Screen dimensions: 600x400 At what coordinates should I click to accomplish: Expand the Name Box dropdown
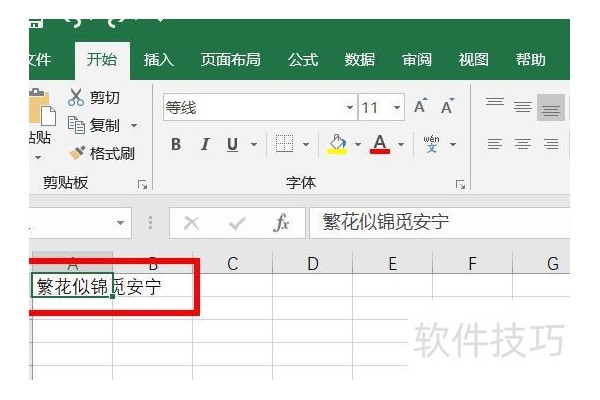coord(121,222)
